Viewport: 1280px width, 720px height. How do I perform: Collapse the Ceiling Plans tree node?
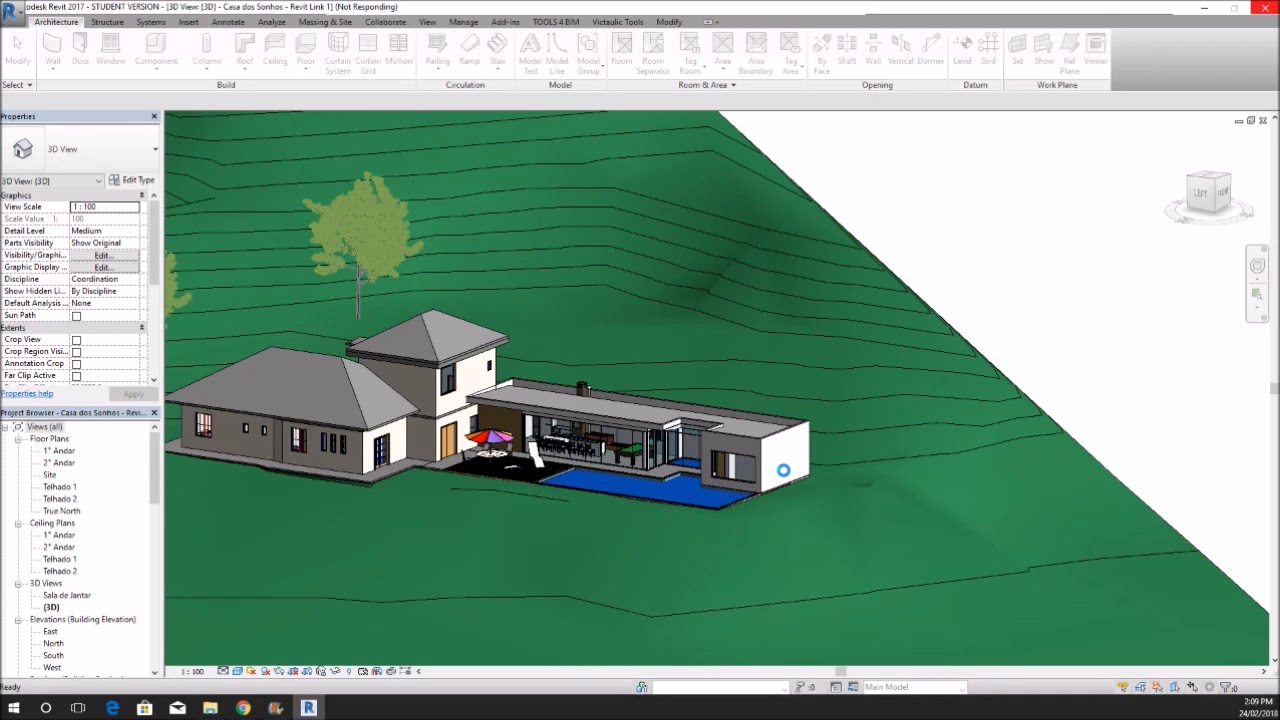pos(18,523)
